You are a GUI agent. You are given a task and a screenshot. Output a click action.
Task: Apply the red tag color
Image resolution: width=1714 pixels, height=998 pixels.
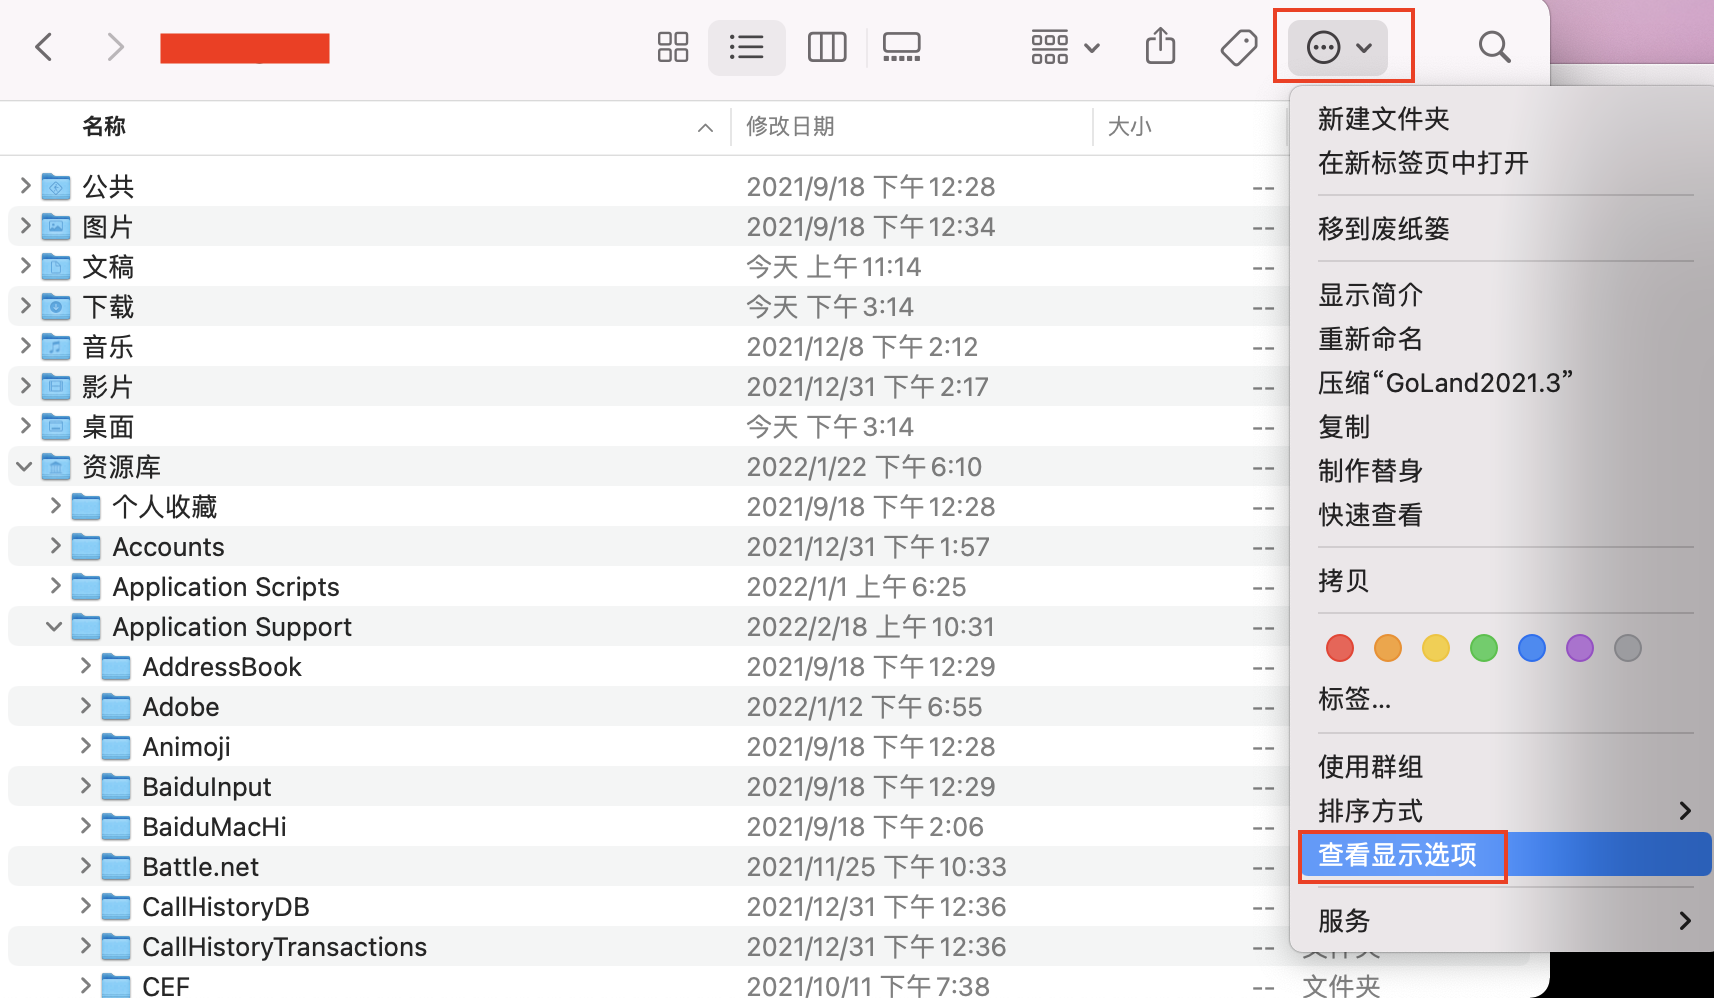[1340, 648]
